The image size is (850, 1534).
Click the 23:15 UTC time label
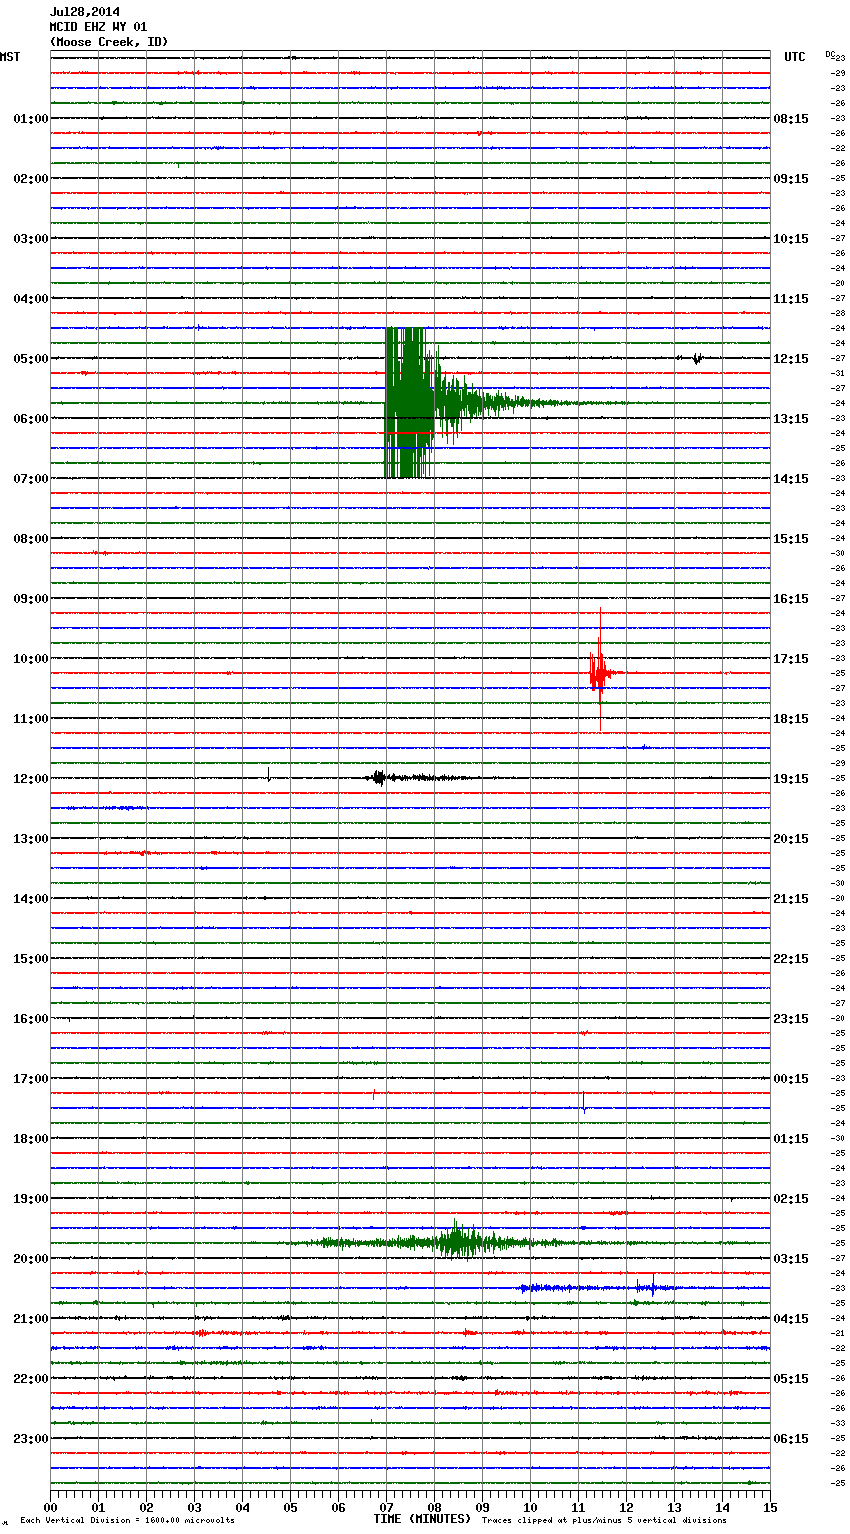point(791,1019)
